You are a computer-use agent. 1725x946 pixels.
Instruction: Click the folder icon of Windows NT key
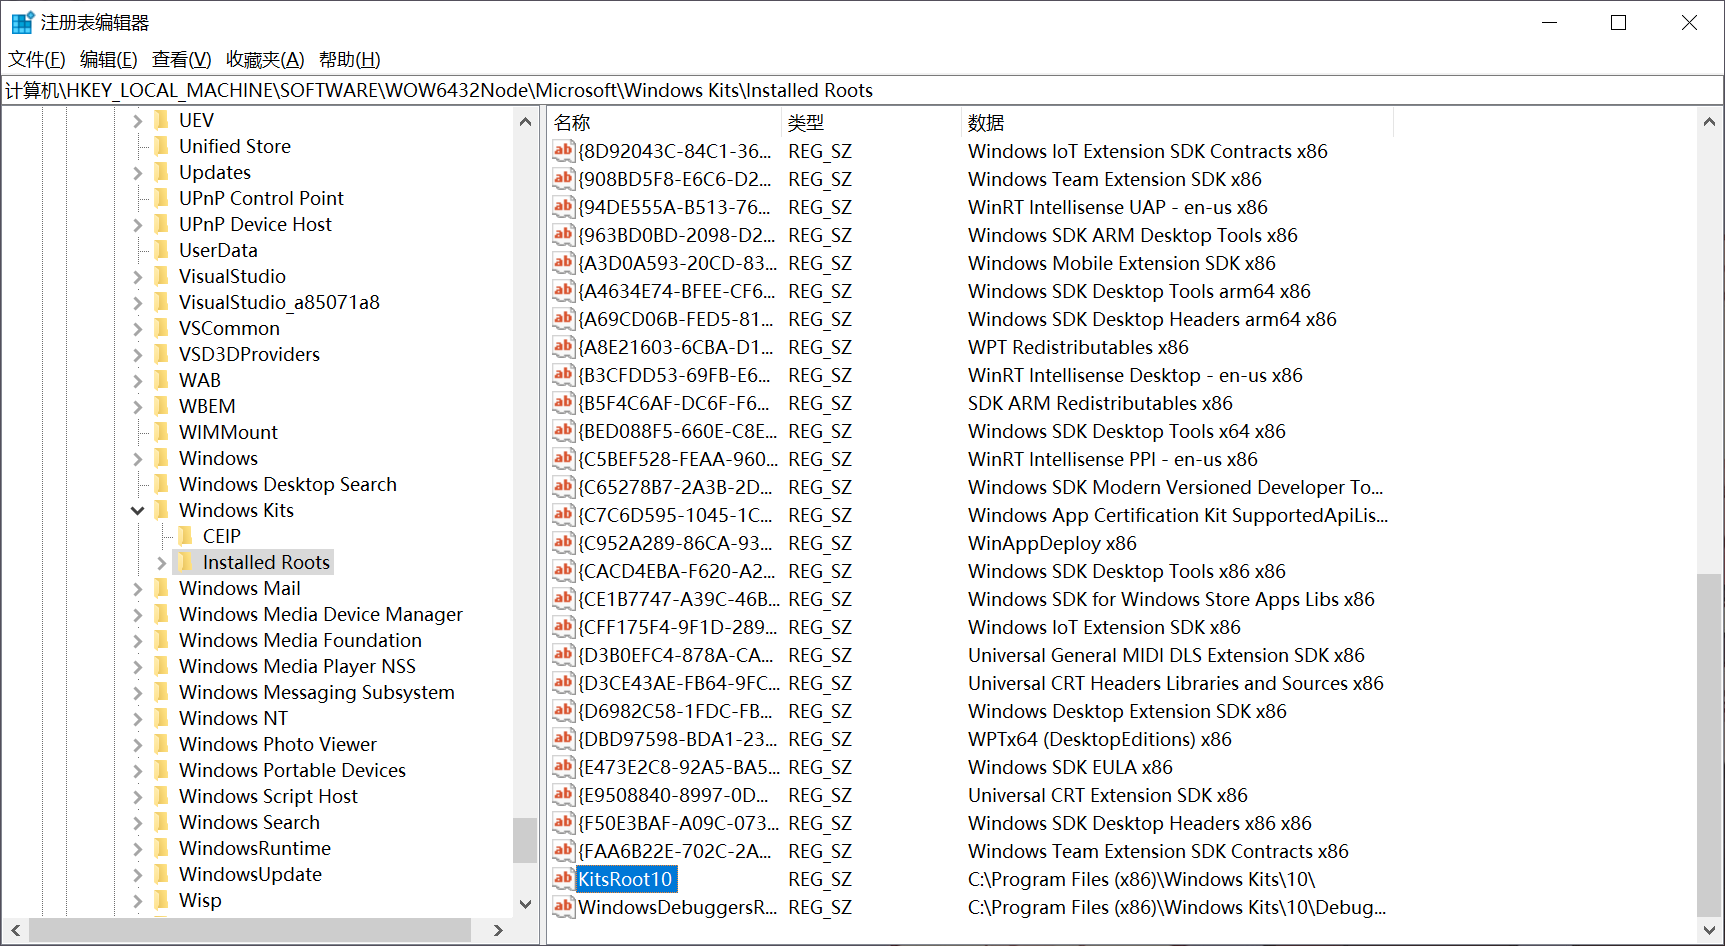pyautogui.click(x=161, y=718)
